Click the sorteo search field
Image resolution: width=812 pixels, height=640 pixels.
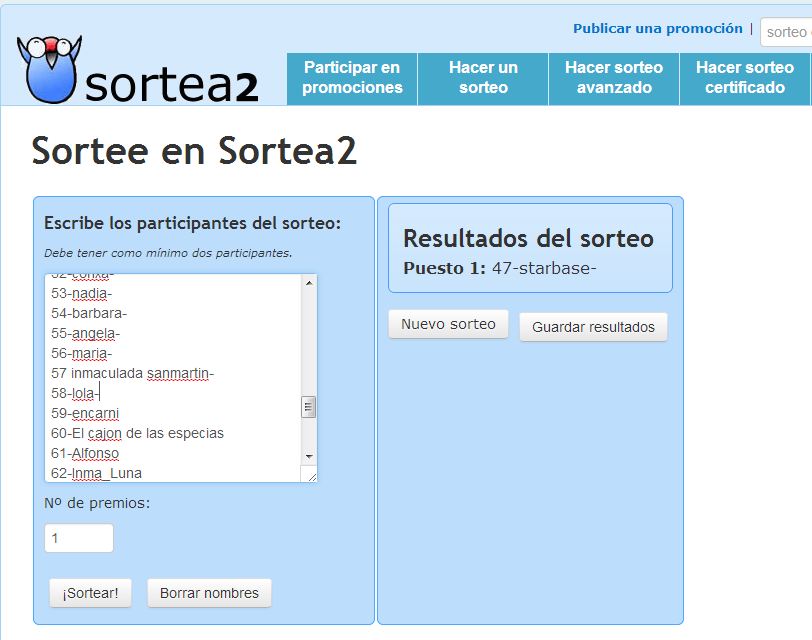pyautogui.click(x=786, y=32)
